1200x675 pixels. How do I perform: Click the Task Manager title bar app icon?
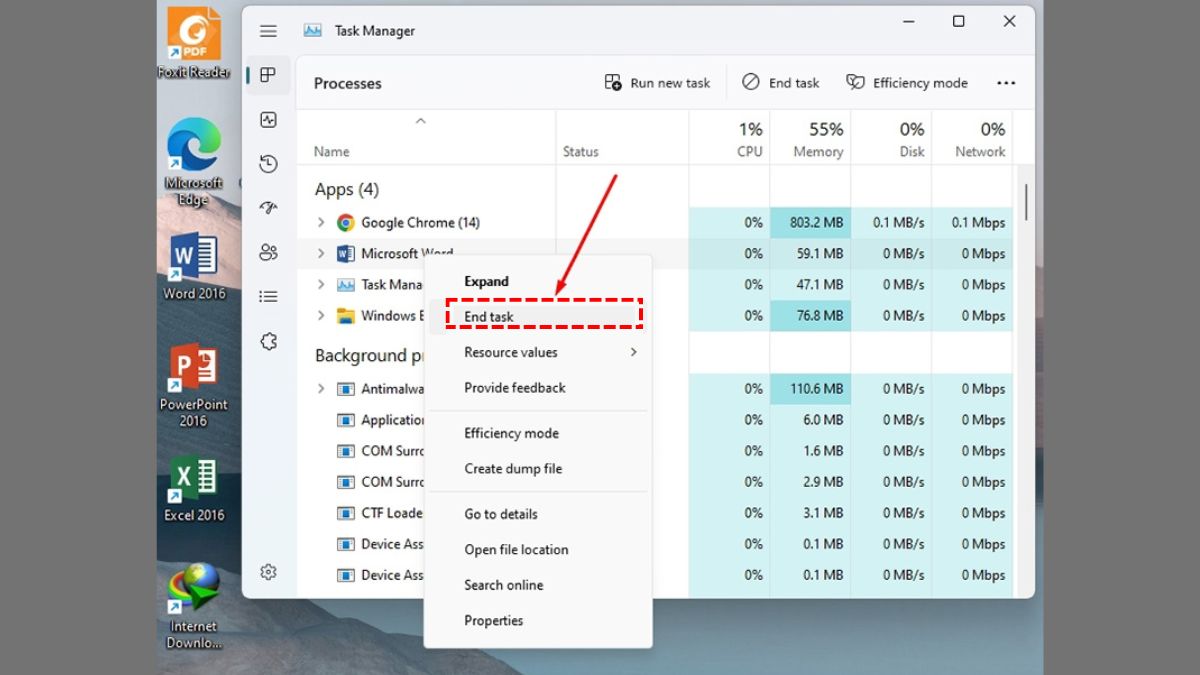(314, 31)
